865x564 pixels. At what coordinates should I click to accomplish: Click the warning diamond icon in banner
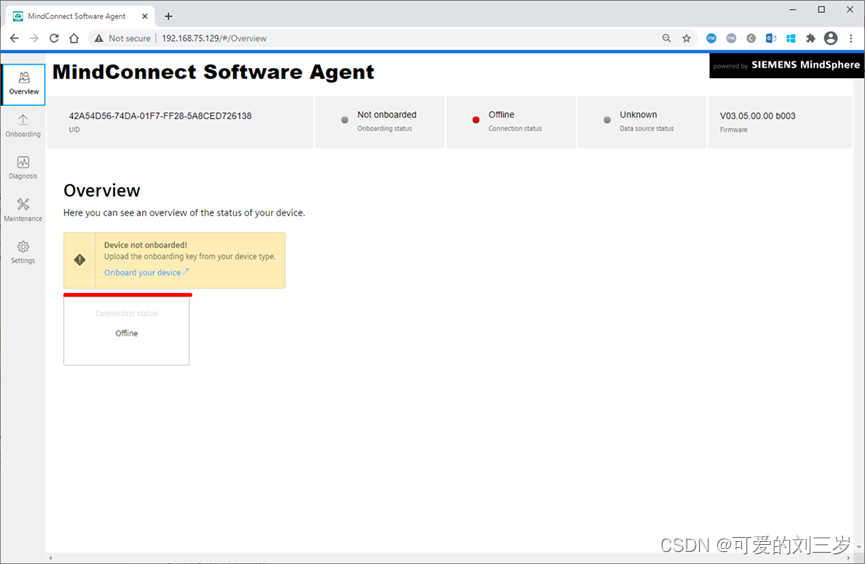(80, 260)
